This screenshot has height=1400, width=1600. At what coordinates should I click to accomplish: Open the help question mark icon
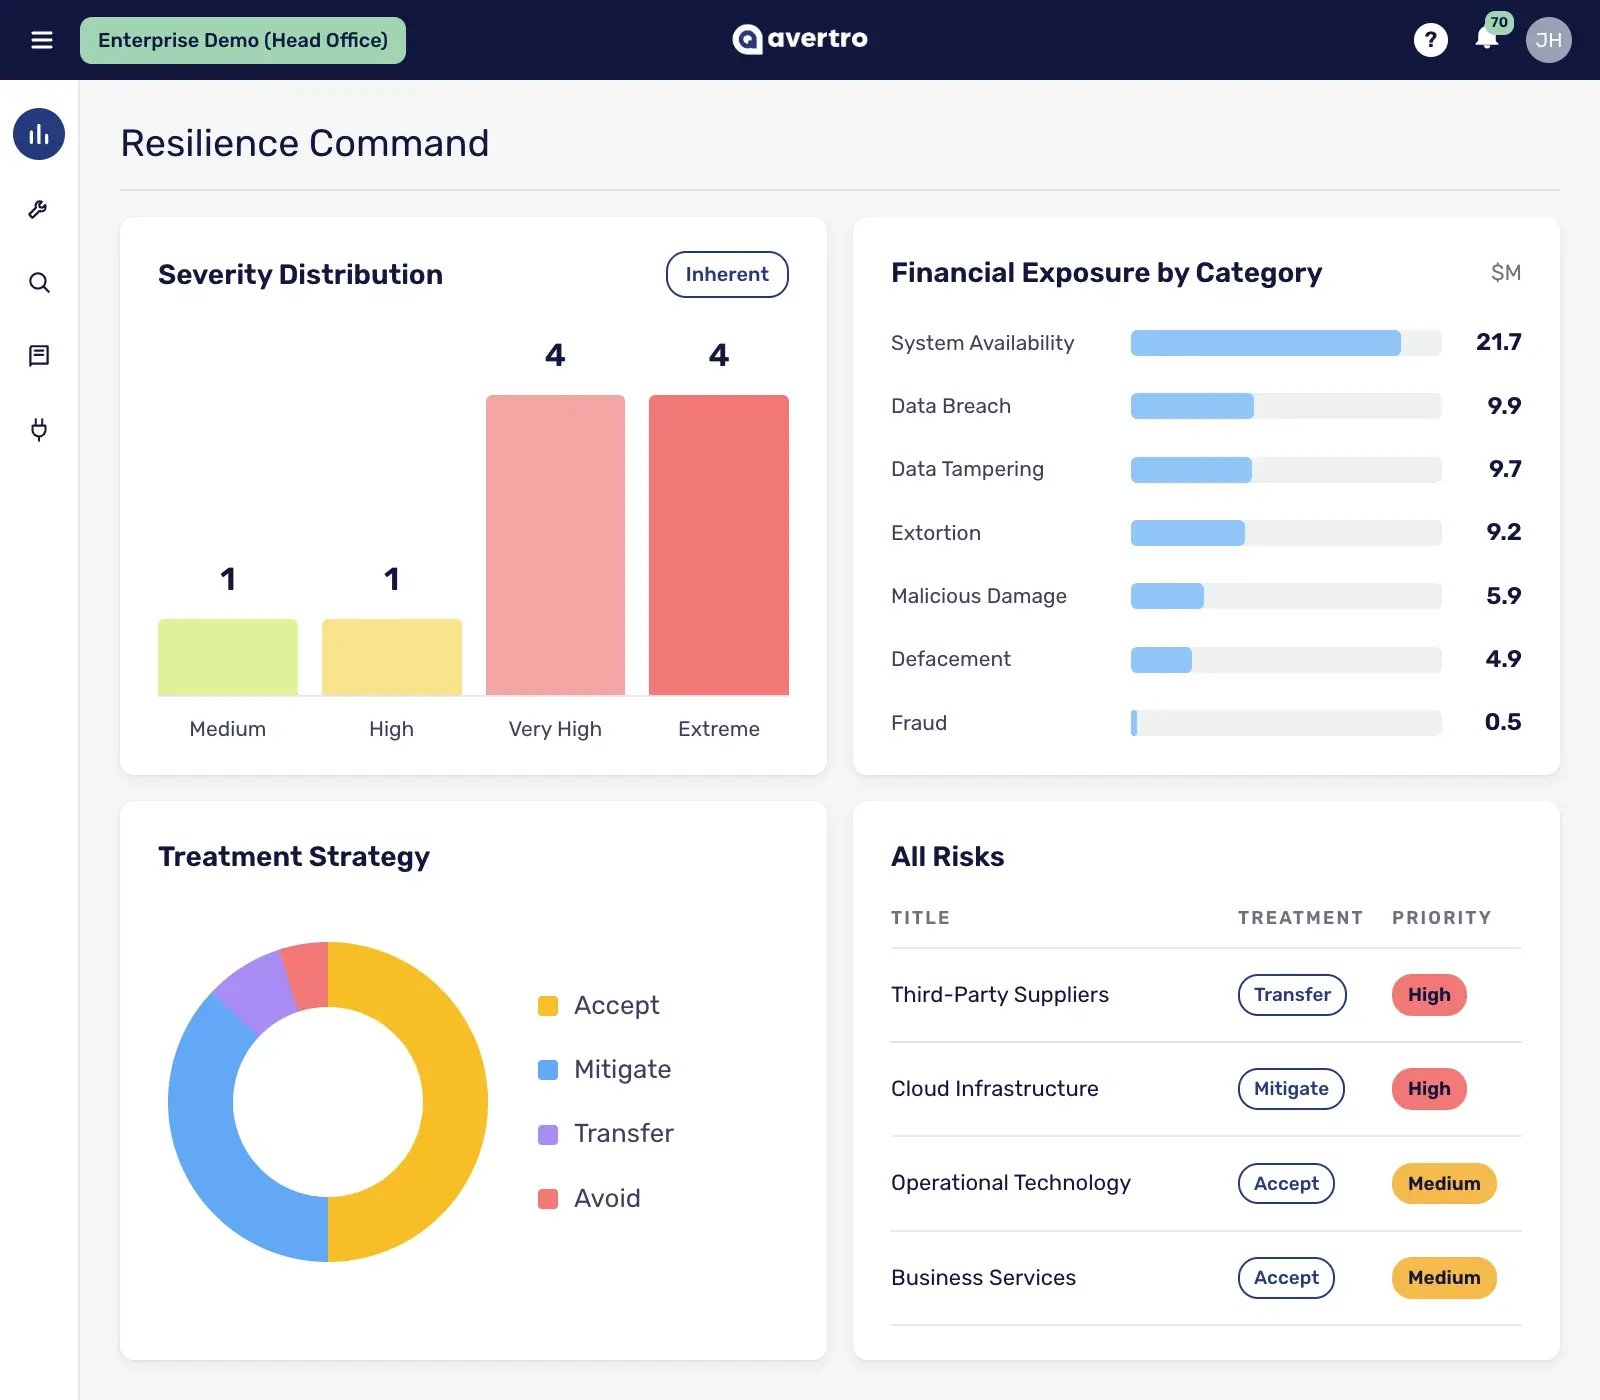(x=1430, y=40)
